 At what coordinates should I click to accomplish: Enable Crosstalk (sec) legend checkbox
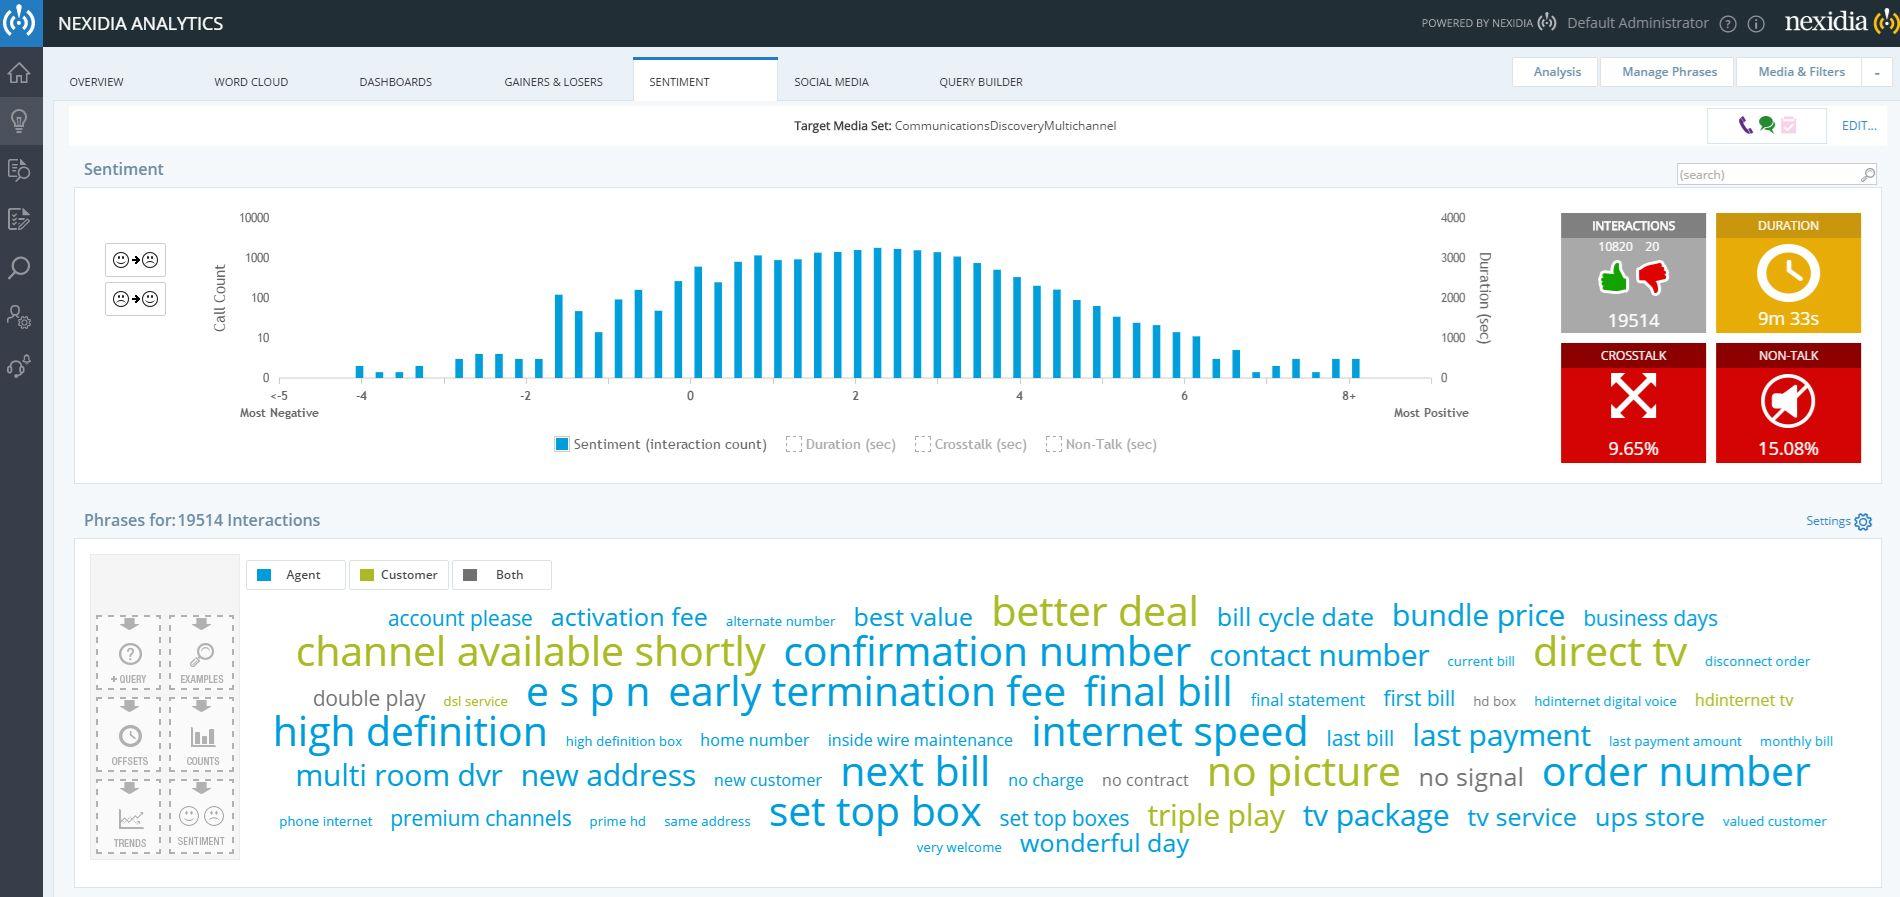[x=923, y=444]
